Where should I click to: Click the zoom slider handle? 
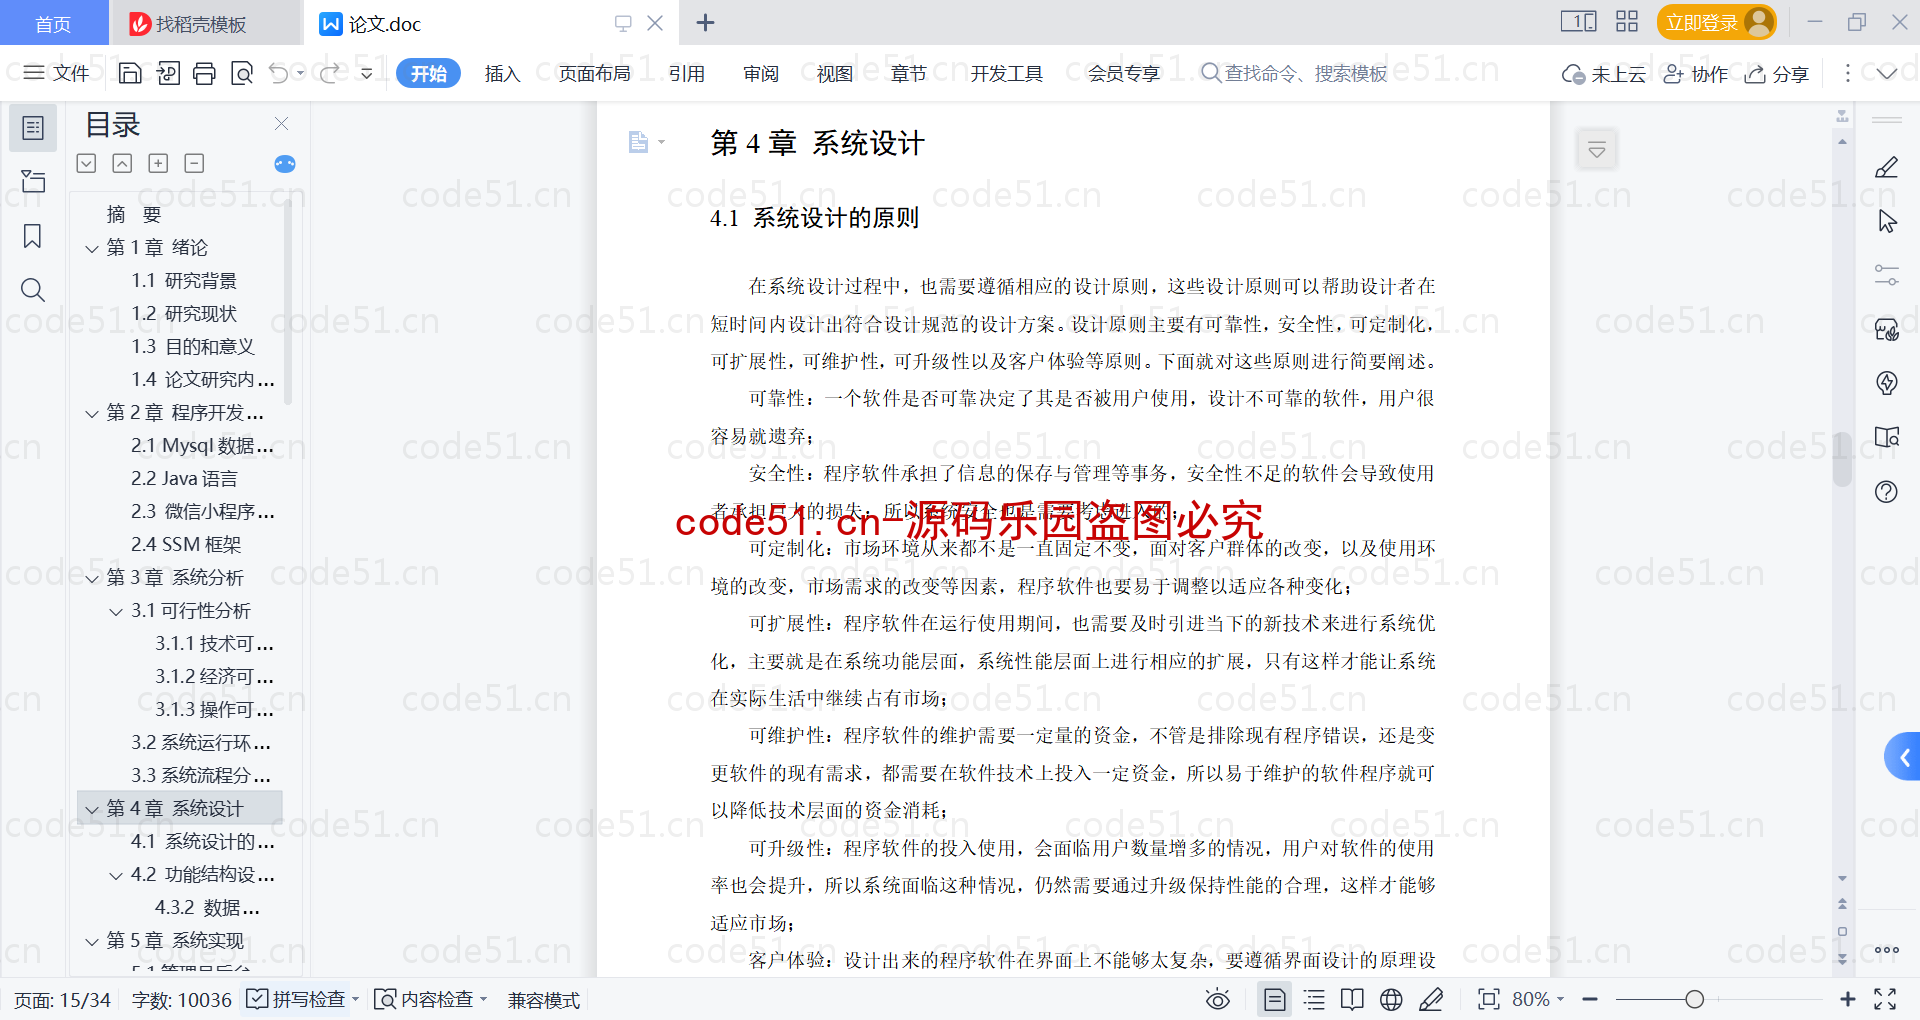click(x=1694, y=999)
